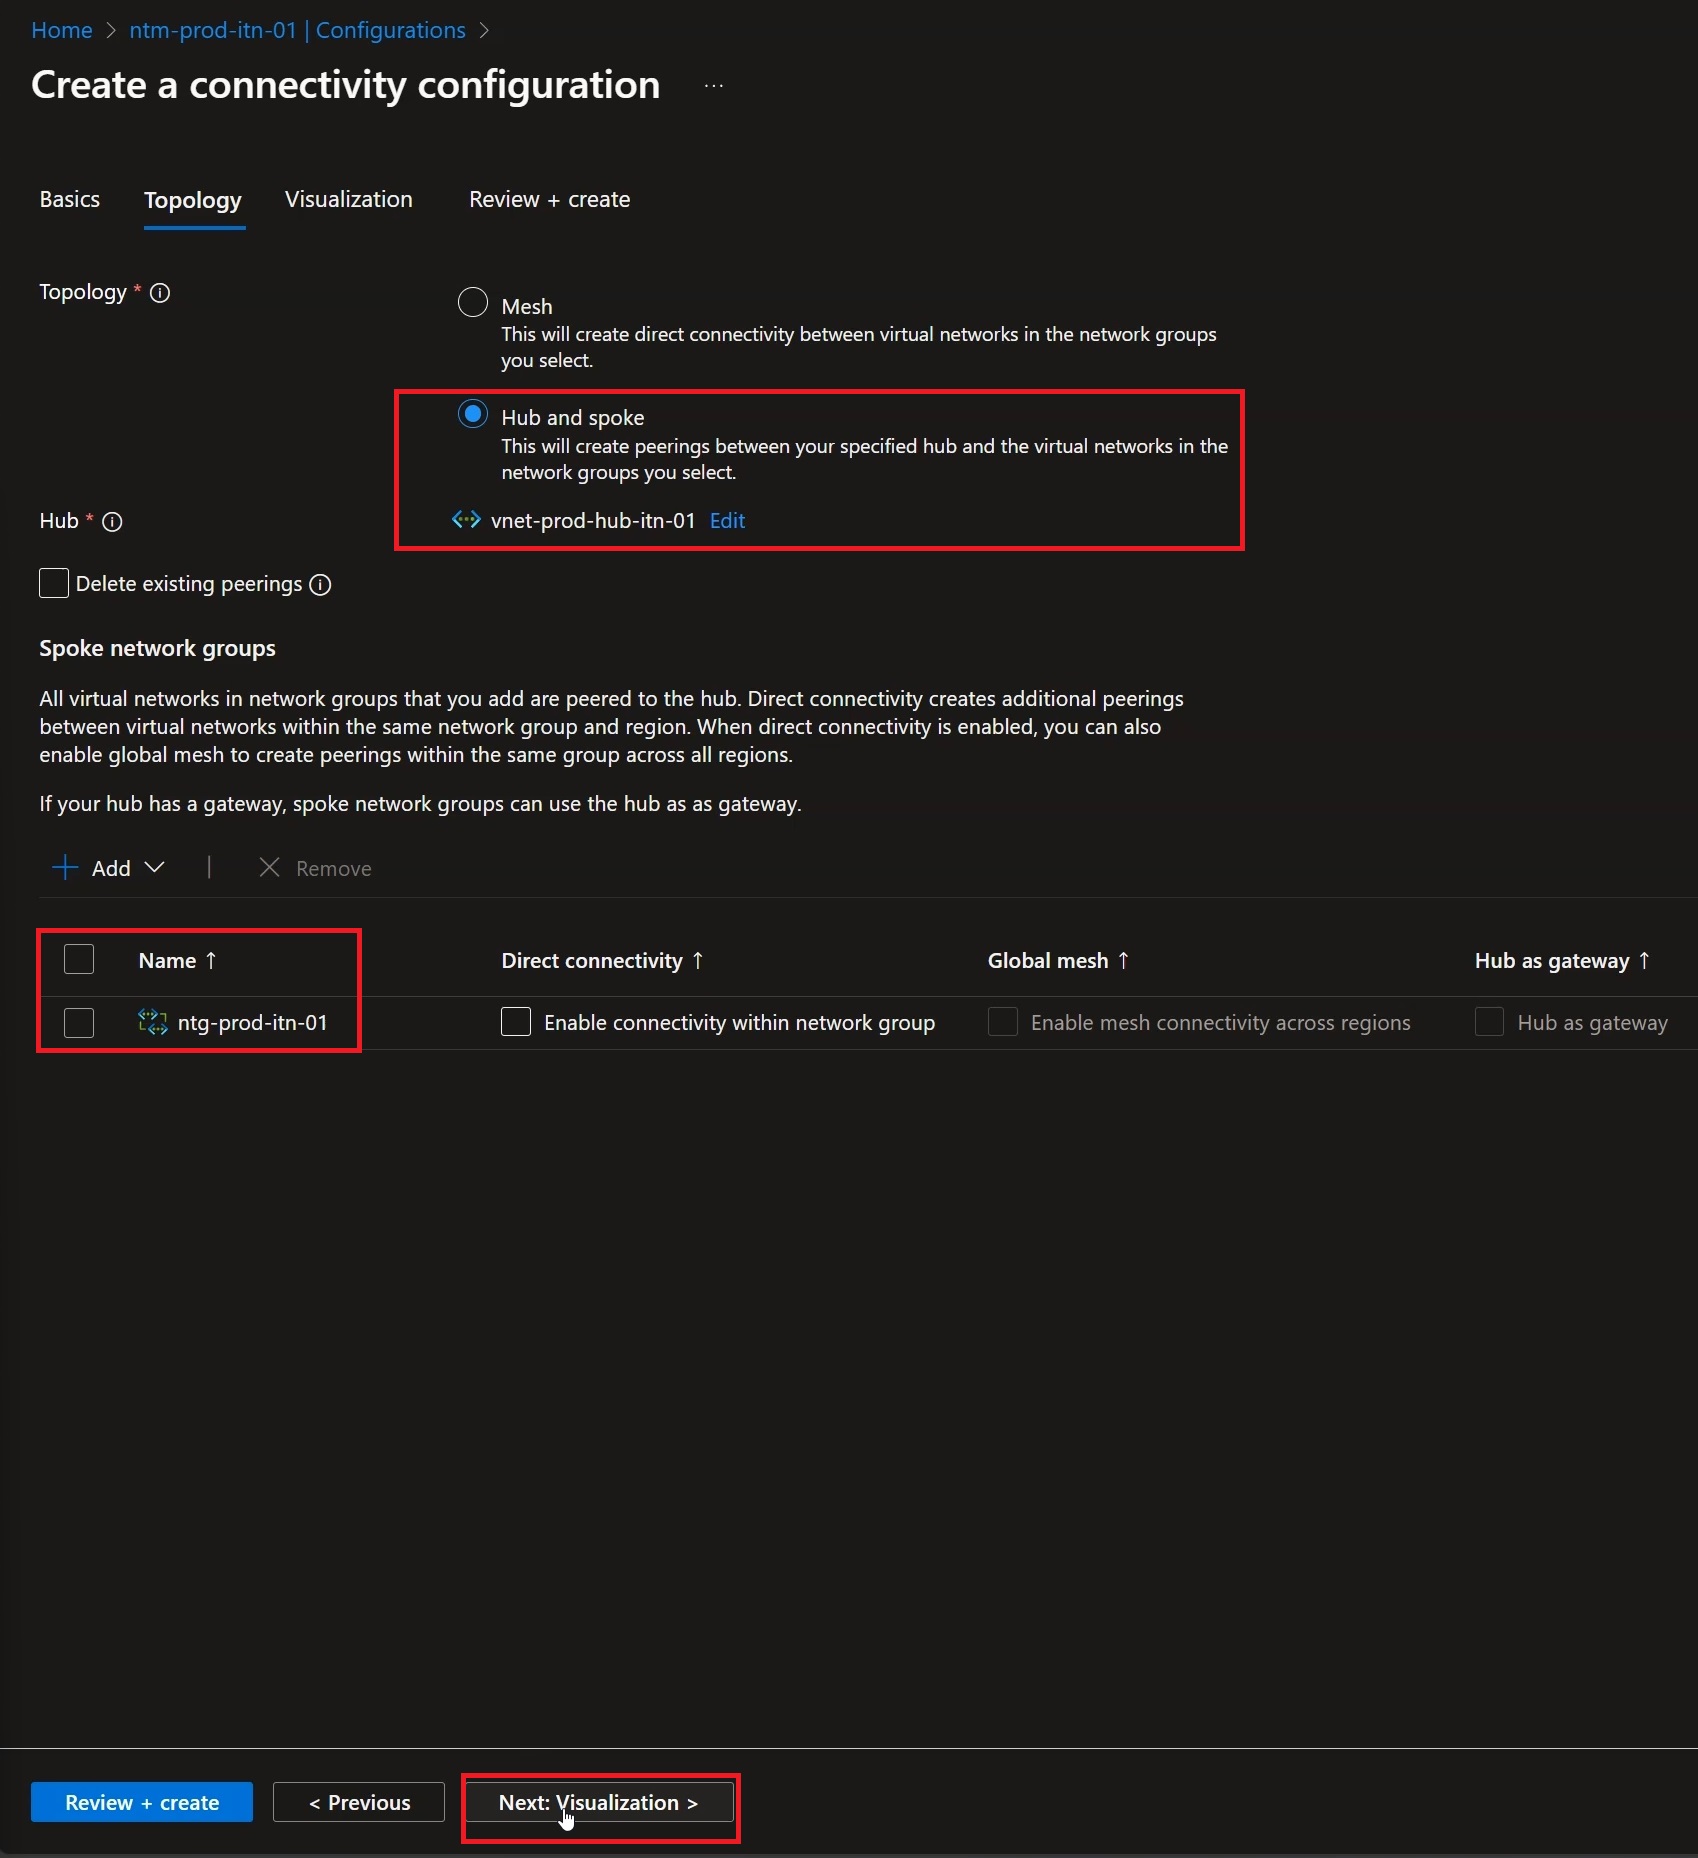1698x1858 pixels.
Task: Click the X icon on Remove
Action: pos(269,867)
